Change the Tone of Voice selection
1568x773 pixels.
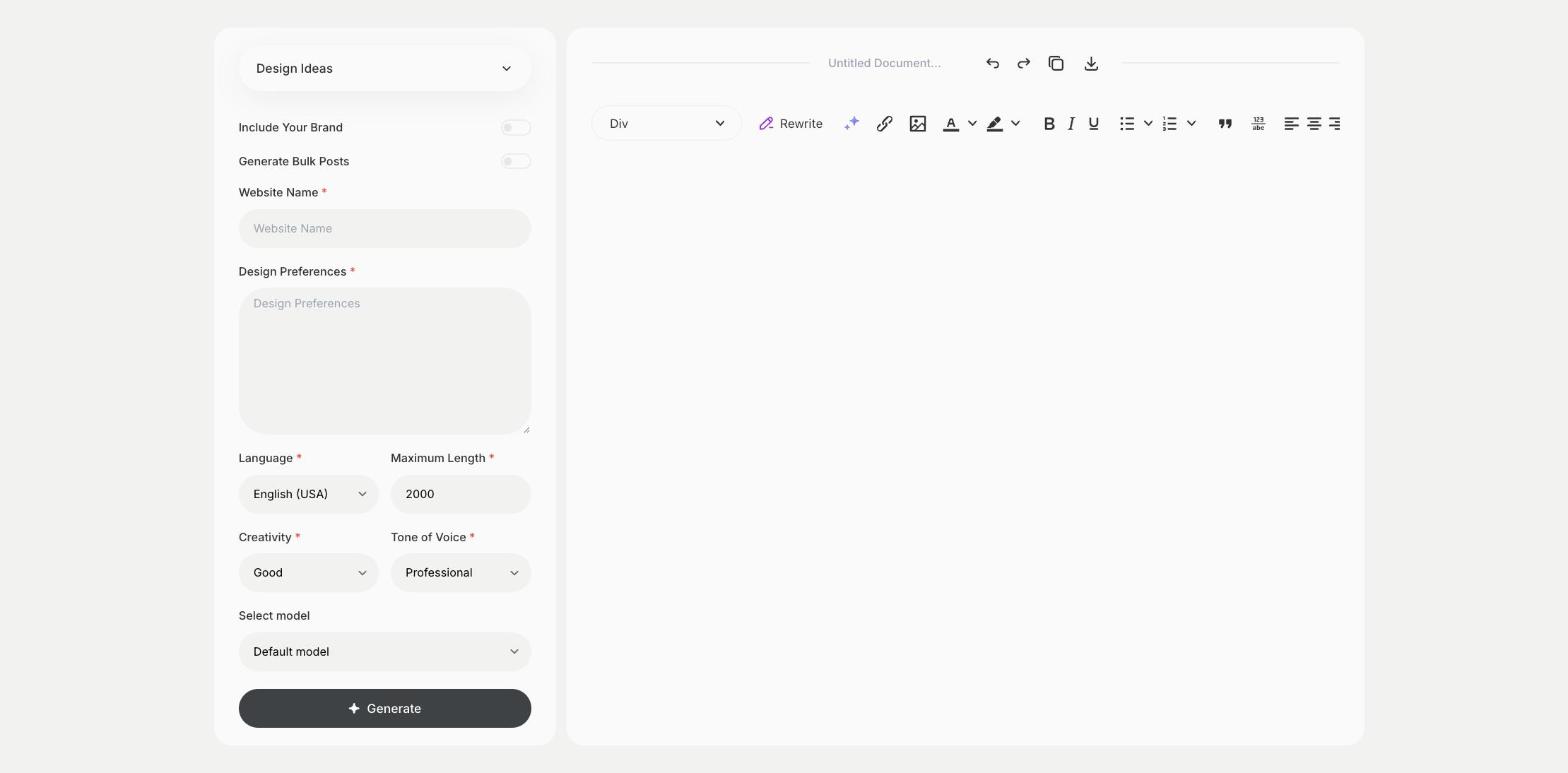[461, 573]
